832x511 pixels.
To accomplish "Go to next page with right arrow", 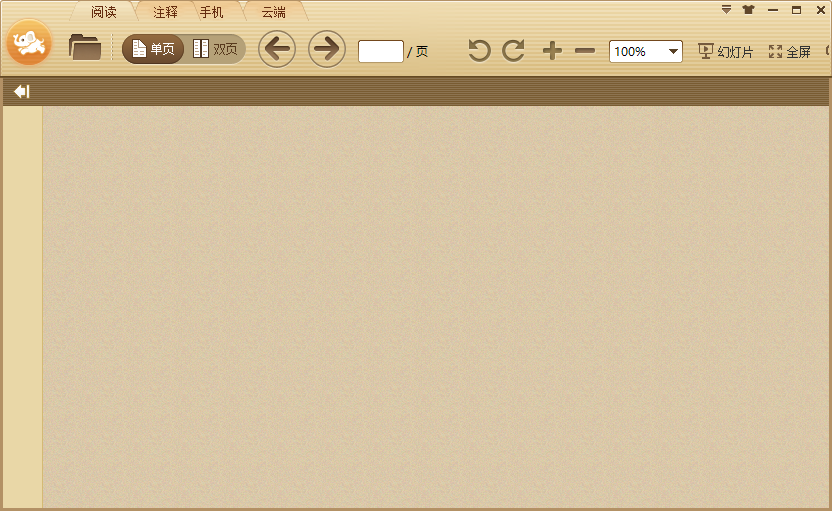I will pos(327,49).
